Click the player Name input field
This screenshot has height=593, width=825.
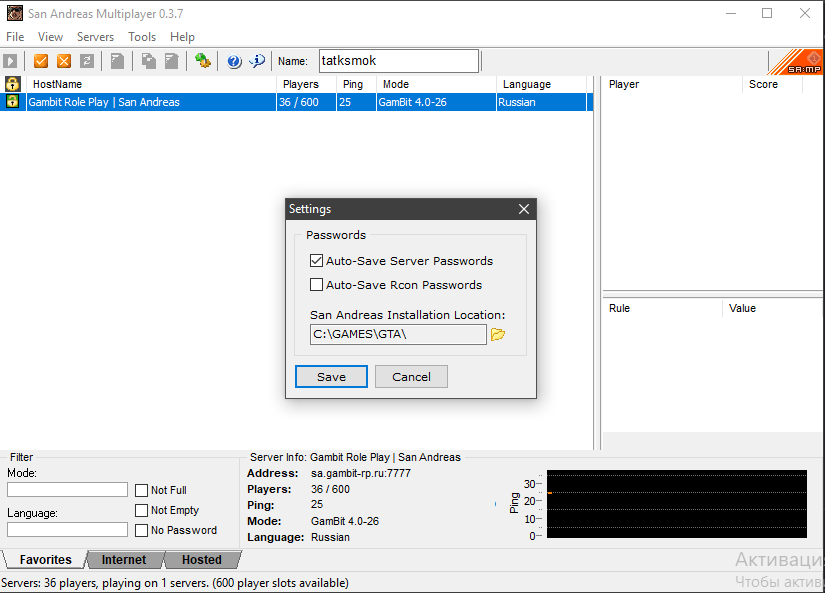coord(398,61)
